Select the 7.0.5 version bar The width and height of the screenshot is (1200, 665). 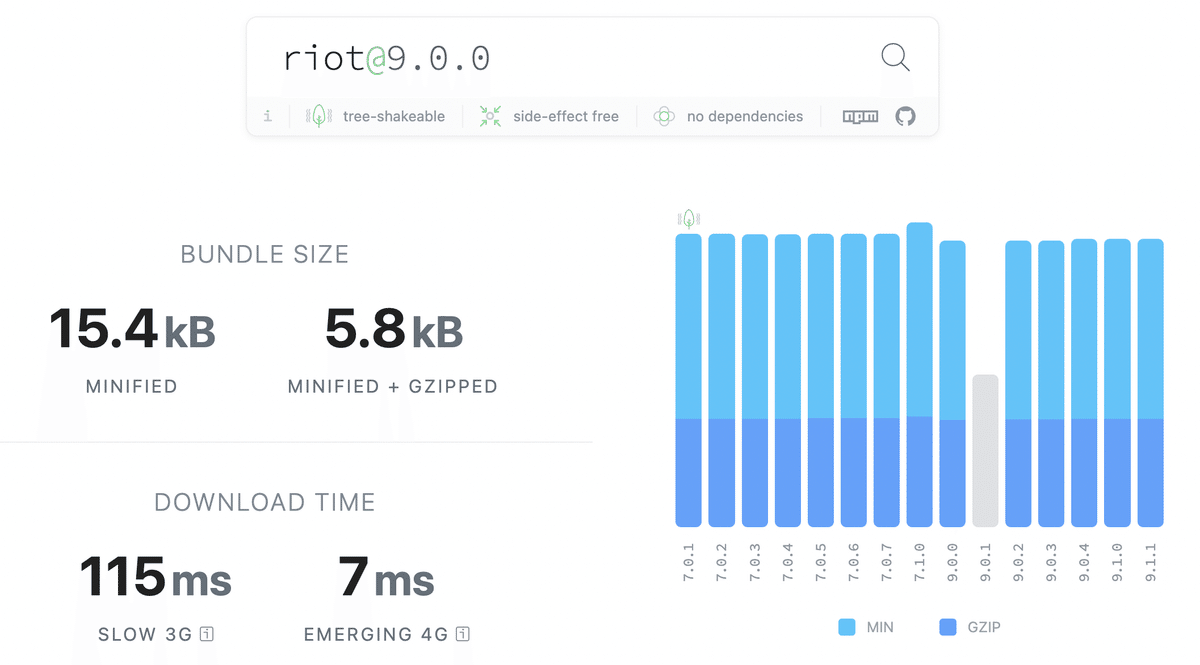coord(821,380)
